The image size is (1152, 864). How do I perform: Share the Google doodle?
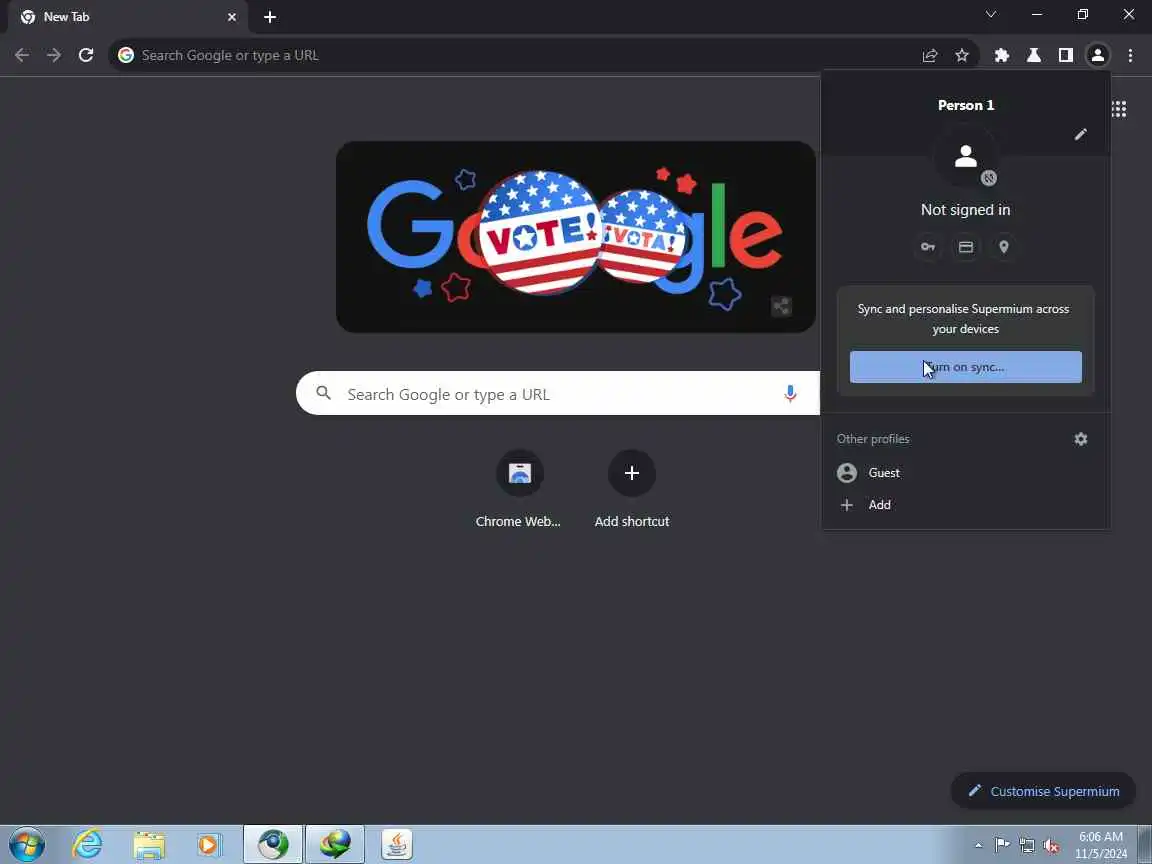coord(781,306)
